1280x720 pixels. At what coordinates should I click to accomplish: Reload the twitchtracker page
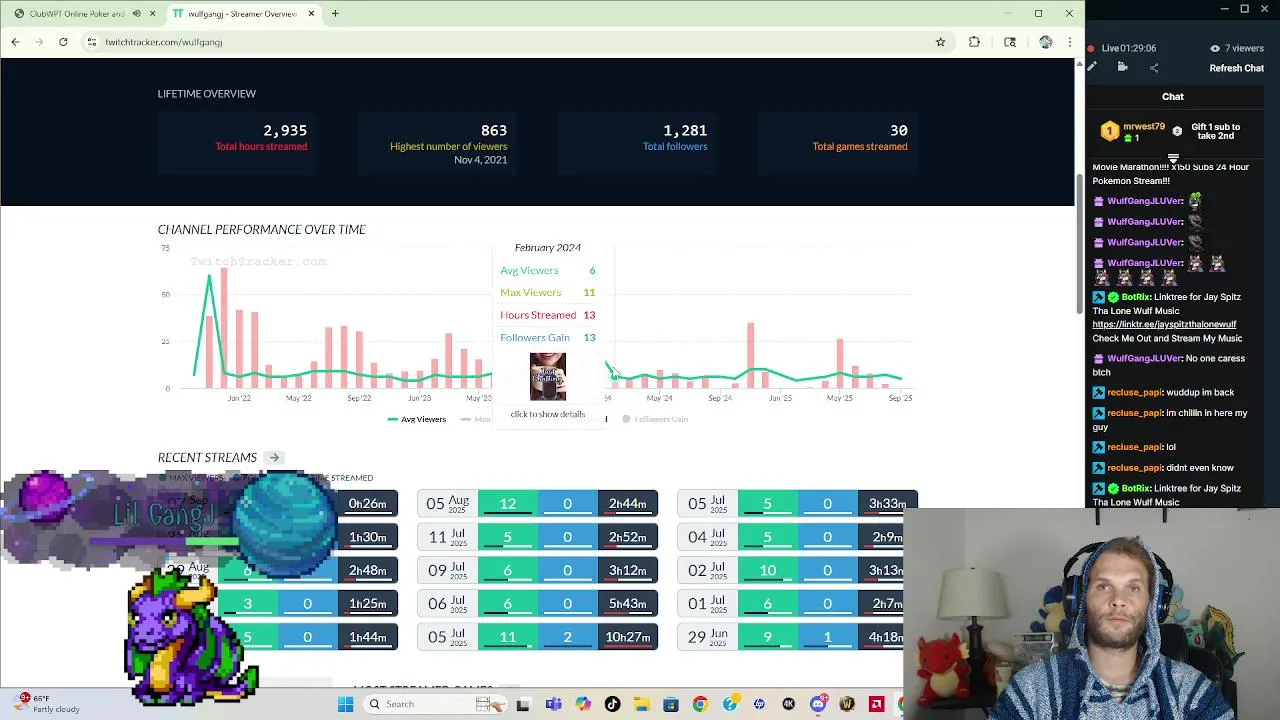(x=63, y=42)
